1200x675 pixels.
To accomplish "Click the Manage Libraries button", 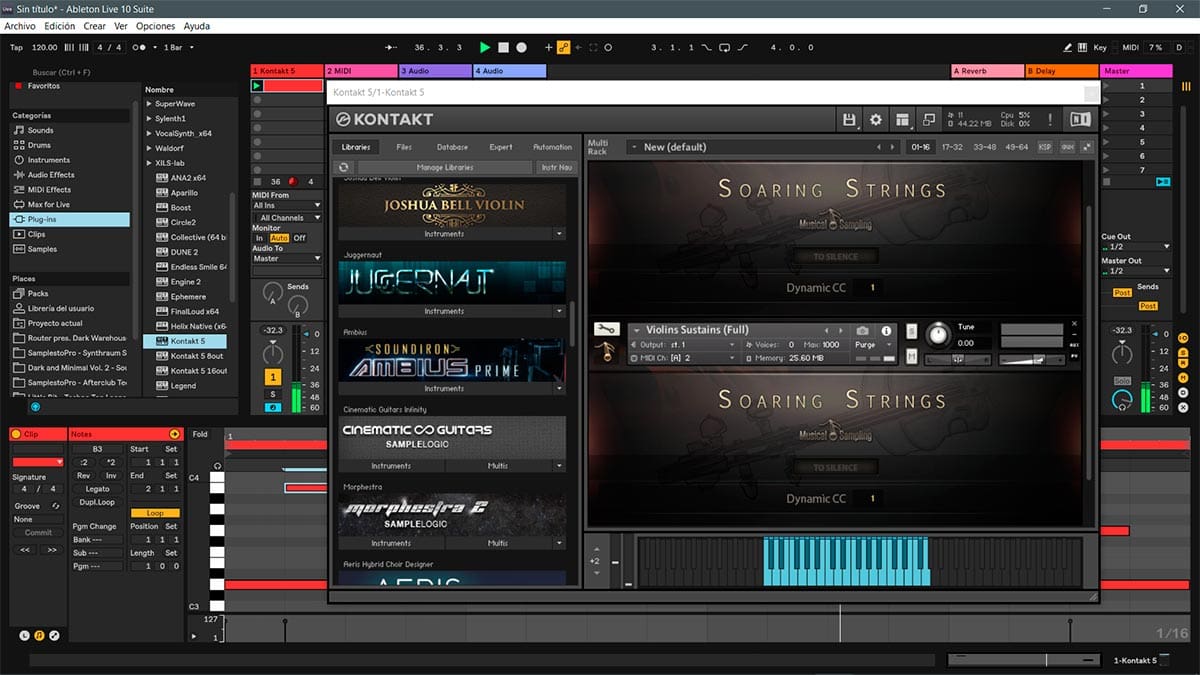I will pos(445,167).
